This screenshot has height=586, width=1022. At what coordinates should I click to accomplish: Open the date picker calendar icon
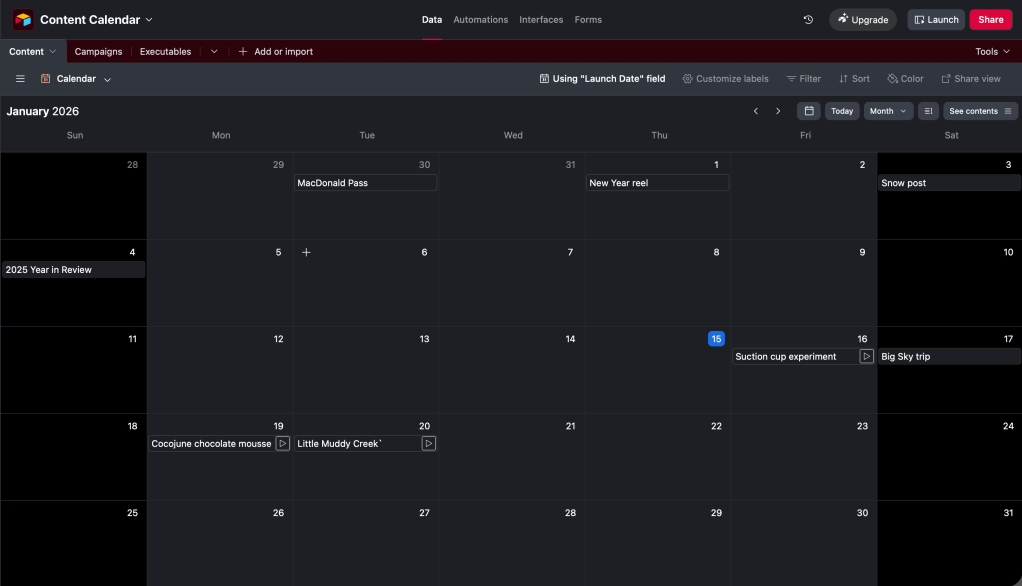pyautogui.click(x=808, y=111)
